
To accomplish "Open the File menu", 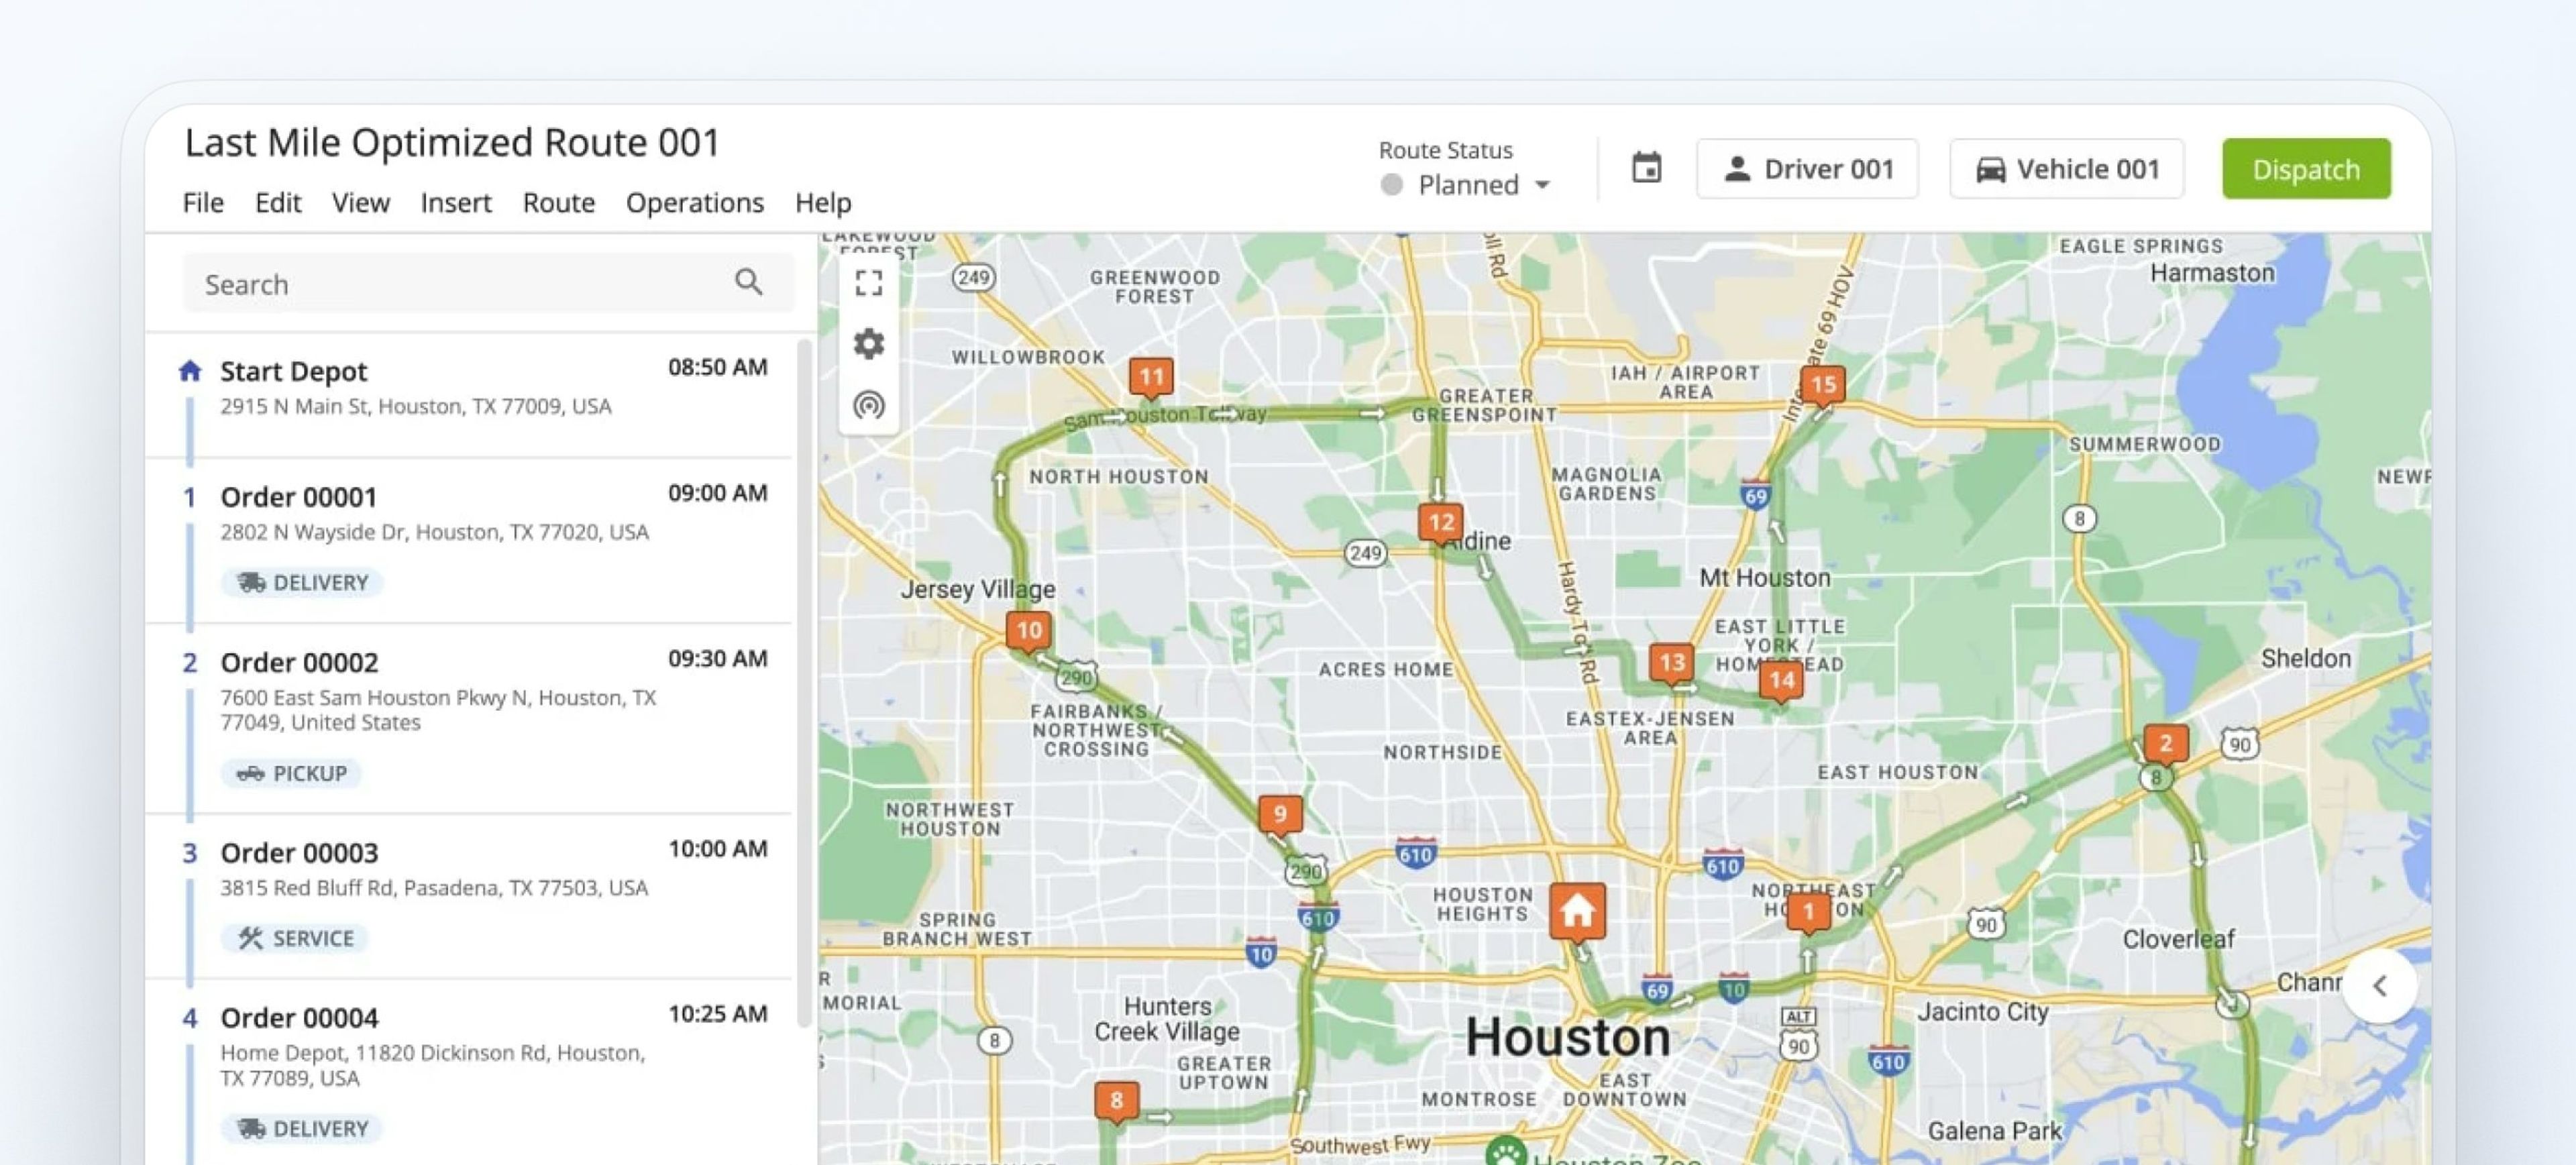I will [203, 203].
